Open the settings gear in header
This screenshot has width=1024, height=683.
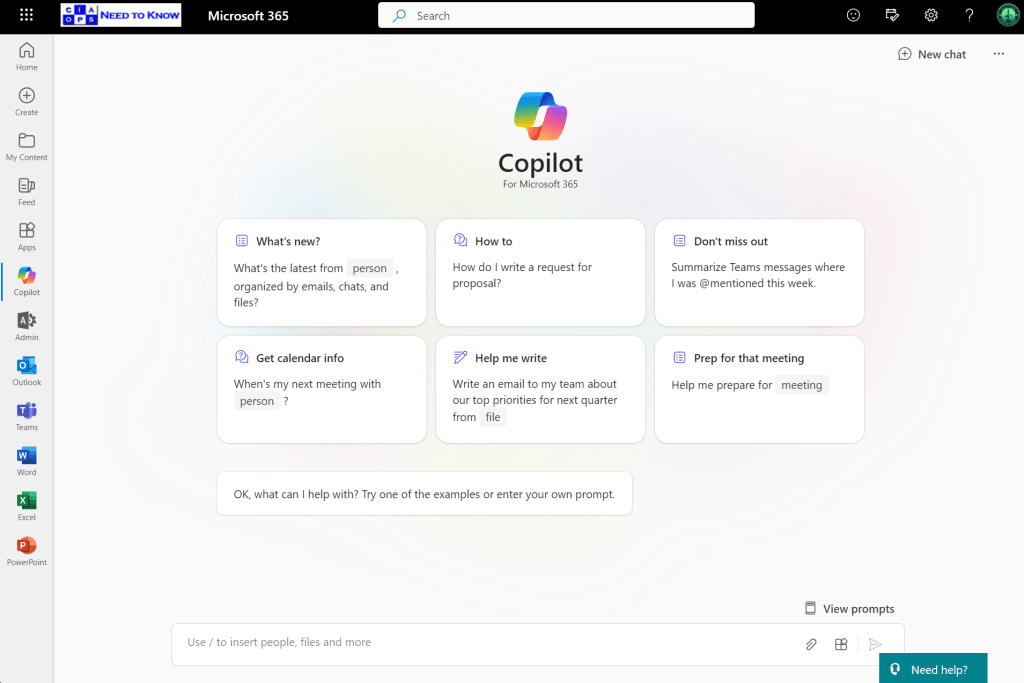[931, 15]
